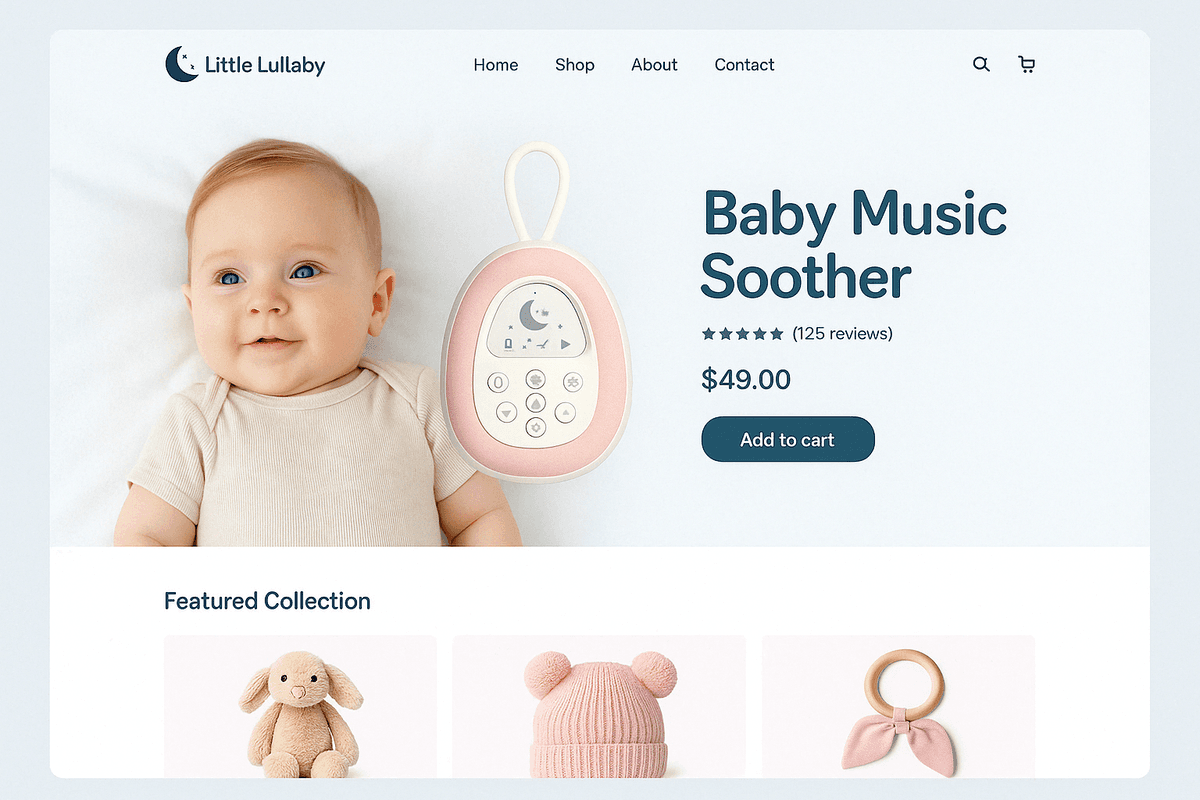Add the Baby Music Soother to cart
This screenshot has width=1200, height=800.
pyautogui.click(x=788, y=440)
